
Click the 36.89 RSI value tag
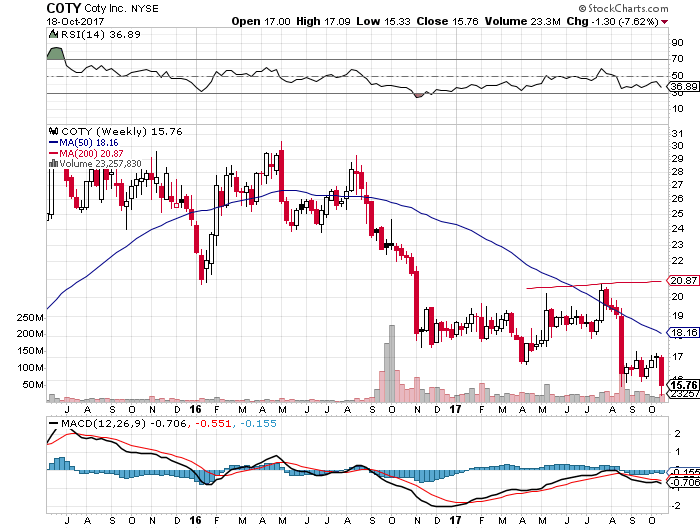(x=681, y=87)
